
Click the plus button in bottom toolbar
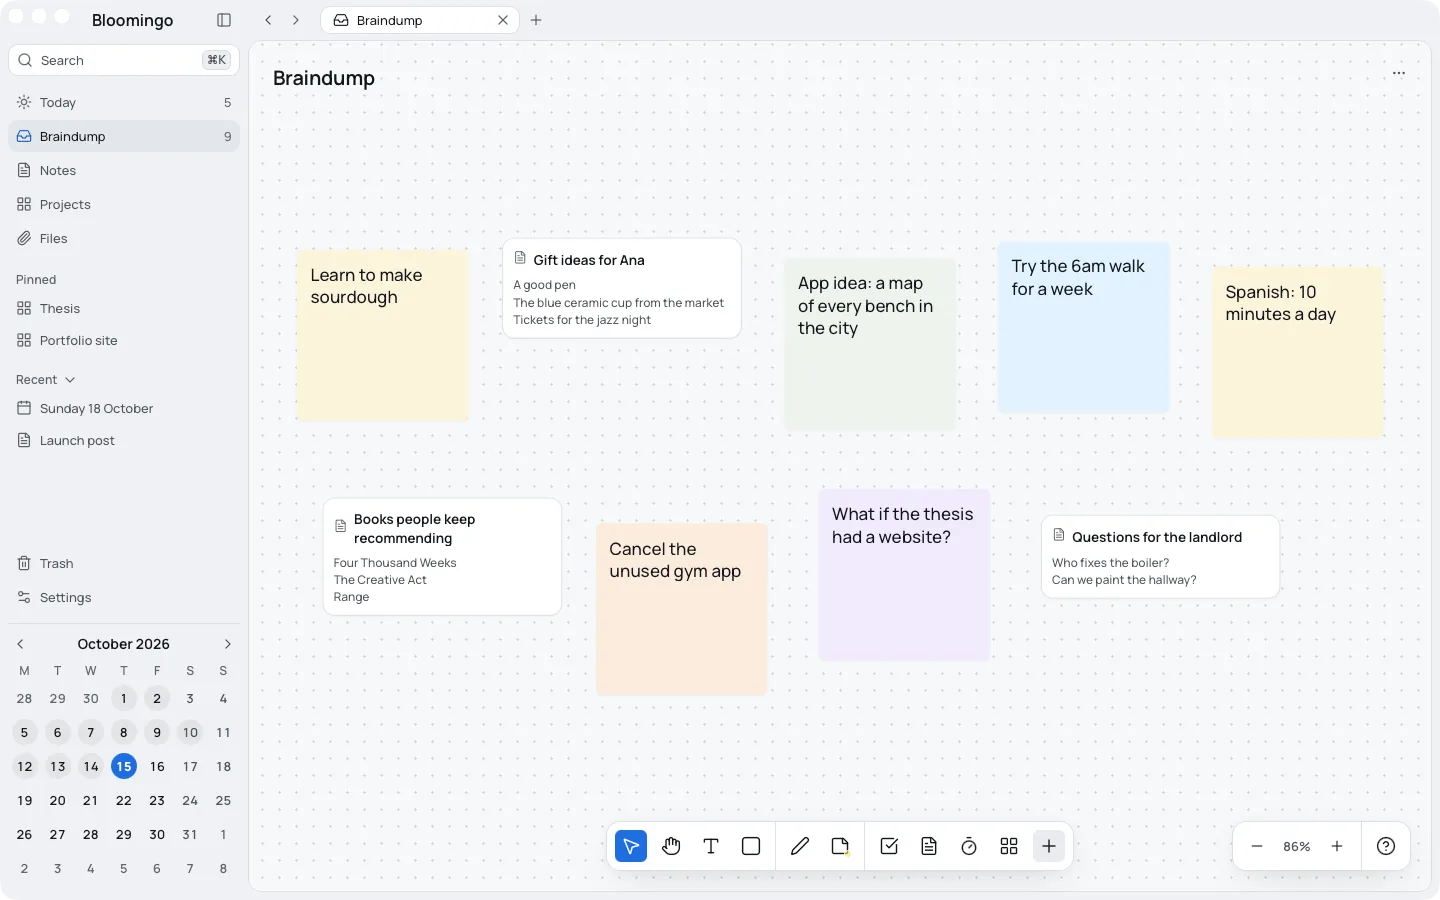point(1049,846)
